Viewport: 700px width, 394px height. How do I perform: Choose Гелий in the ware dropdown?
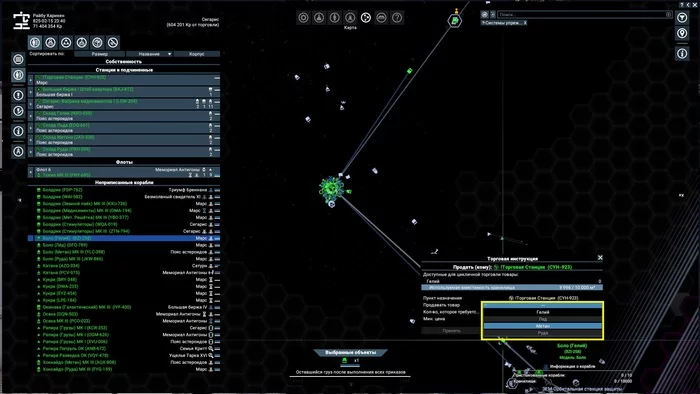point(542,312)
